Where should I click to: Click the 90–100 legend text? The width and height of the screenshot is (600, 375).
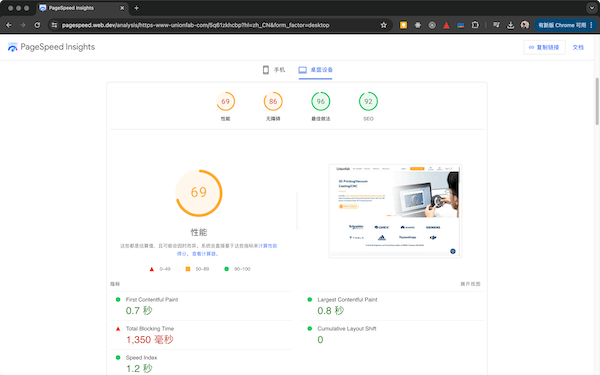(242, 269)
